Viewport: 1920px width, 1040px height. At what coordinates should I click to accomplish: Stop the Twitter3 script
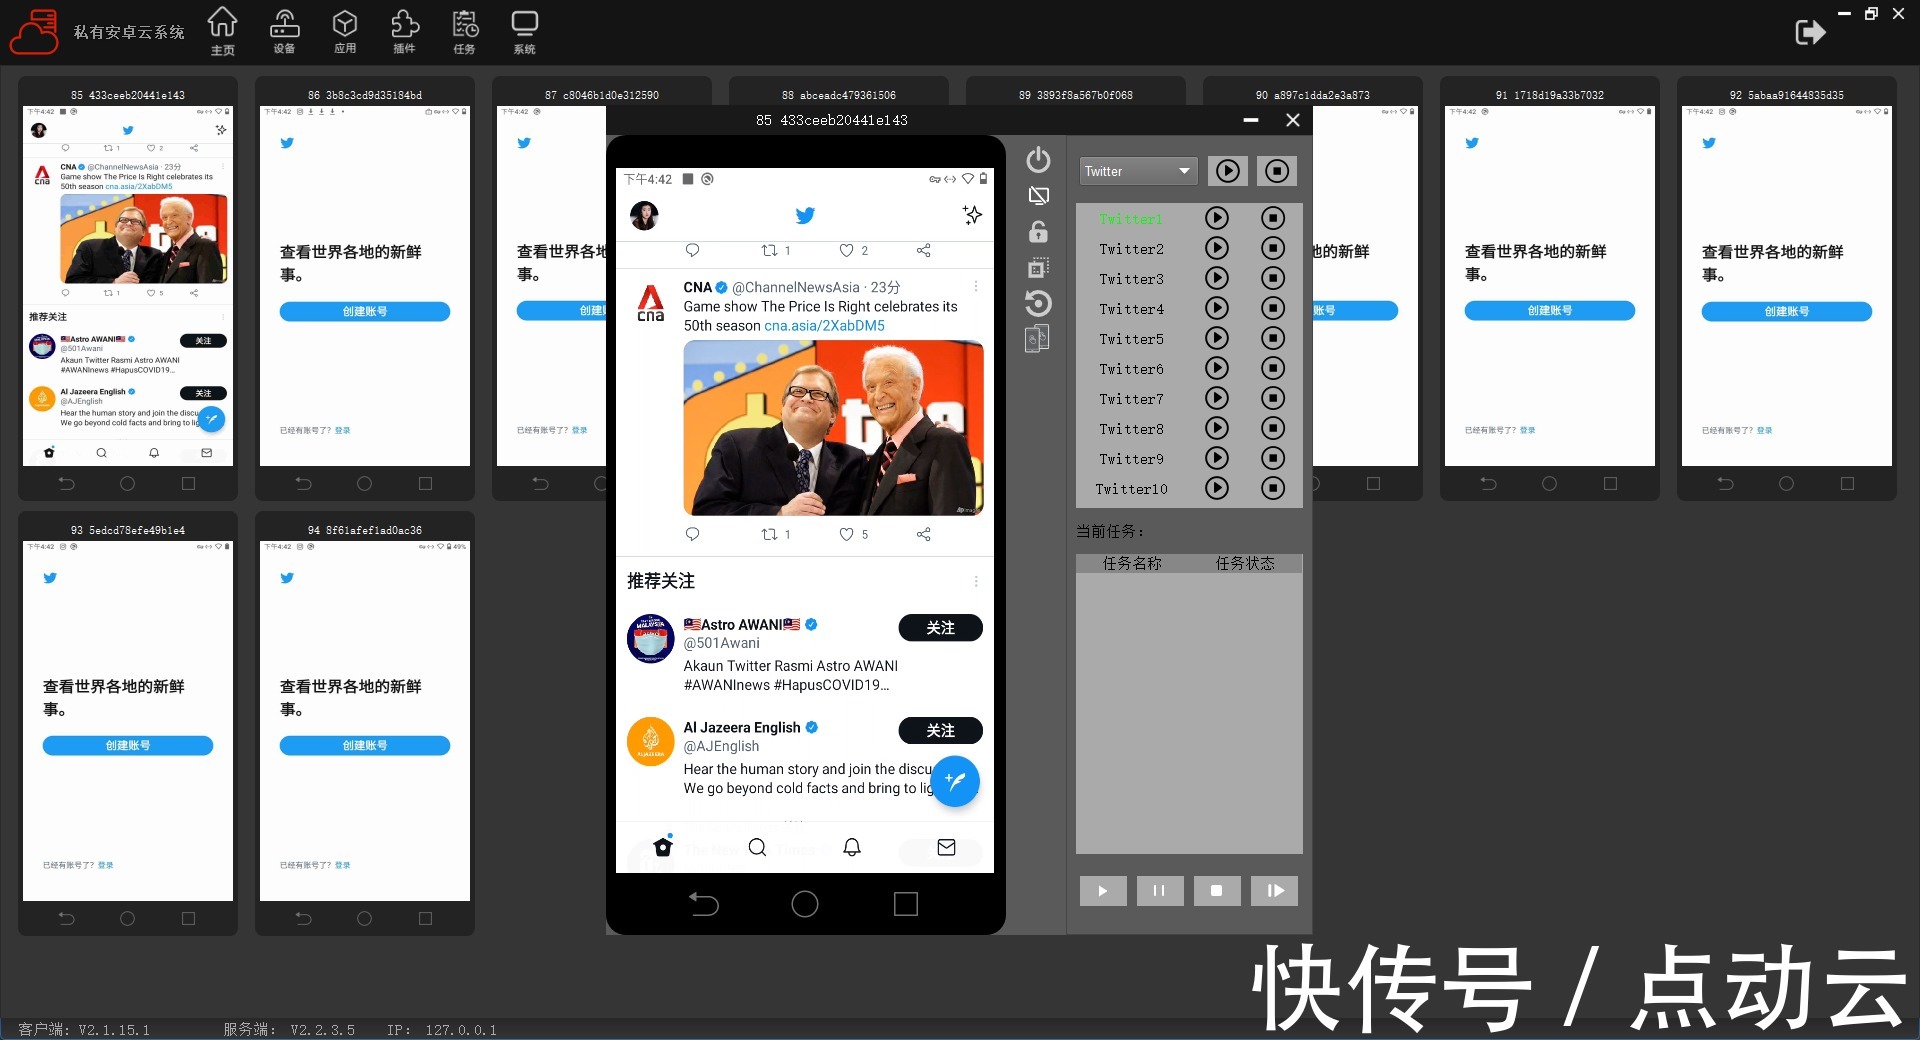click(1272, 278)
